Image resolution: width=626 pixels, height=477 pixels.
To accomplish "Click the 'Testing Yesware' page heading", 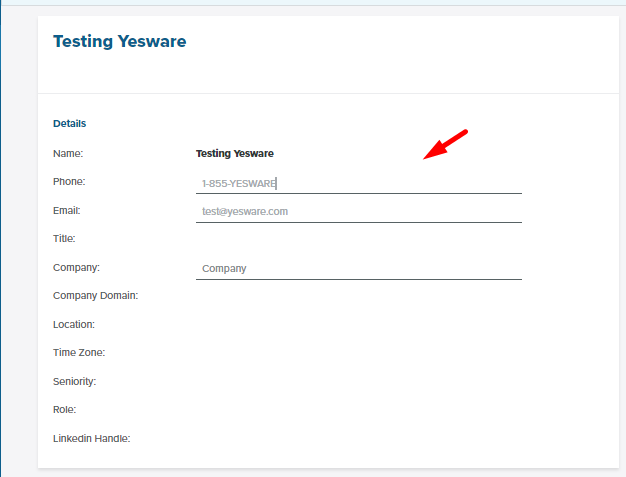I will (120, 42).
